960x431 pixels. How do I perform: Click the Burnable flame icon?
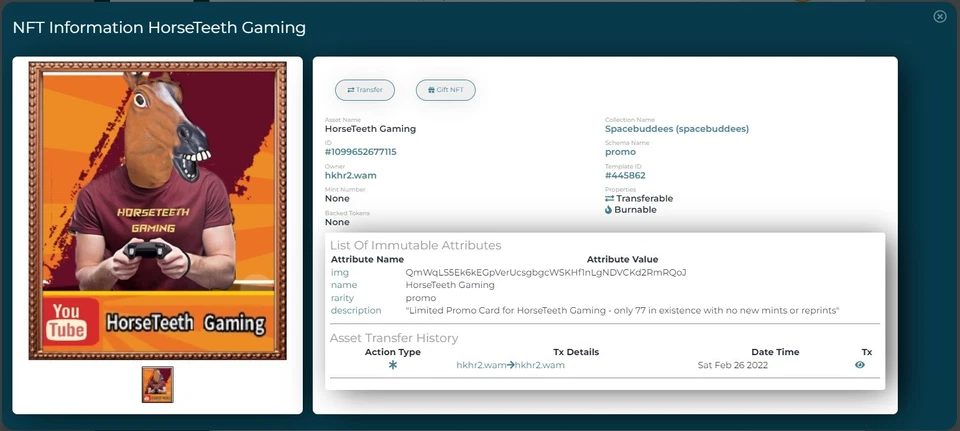[x=609, y=209]
